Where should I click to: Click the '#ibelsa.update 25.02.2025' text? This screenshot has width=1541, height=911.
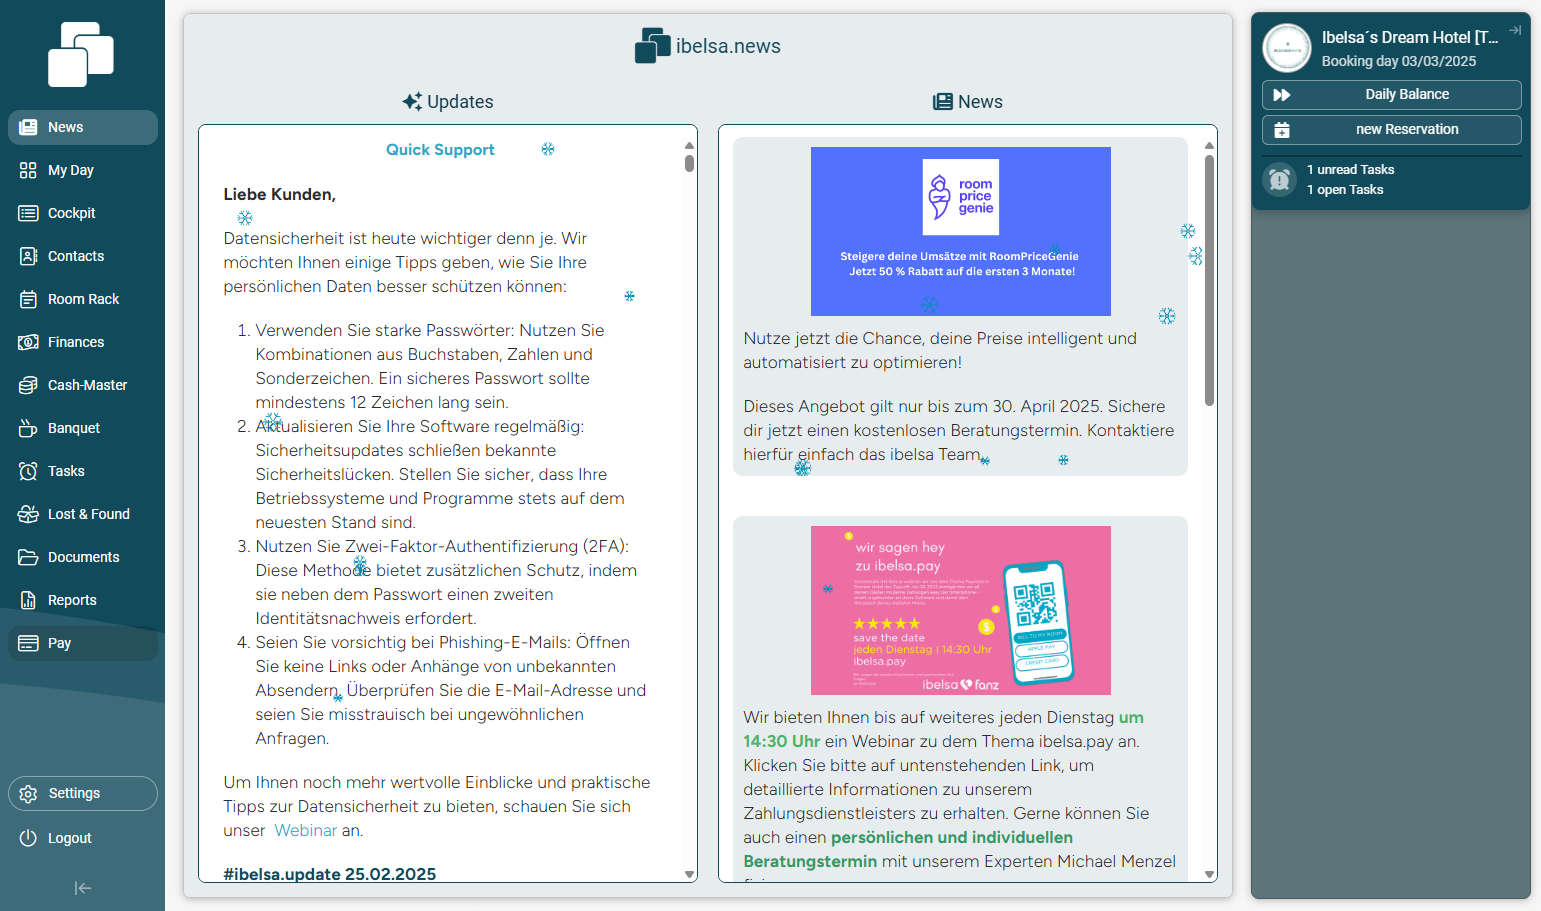[329, 874]
